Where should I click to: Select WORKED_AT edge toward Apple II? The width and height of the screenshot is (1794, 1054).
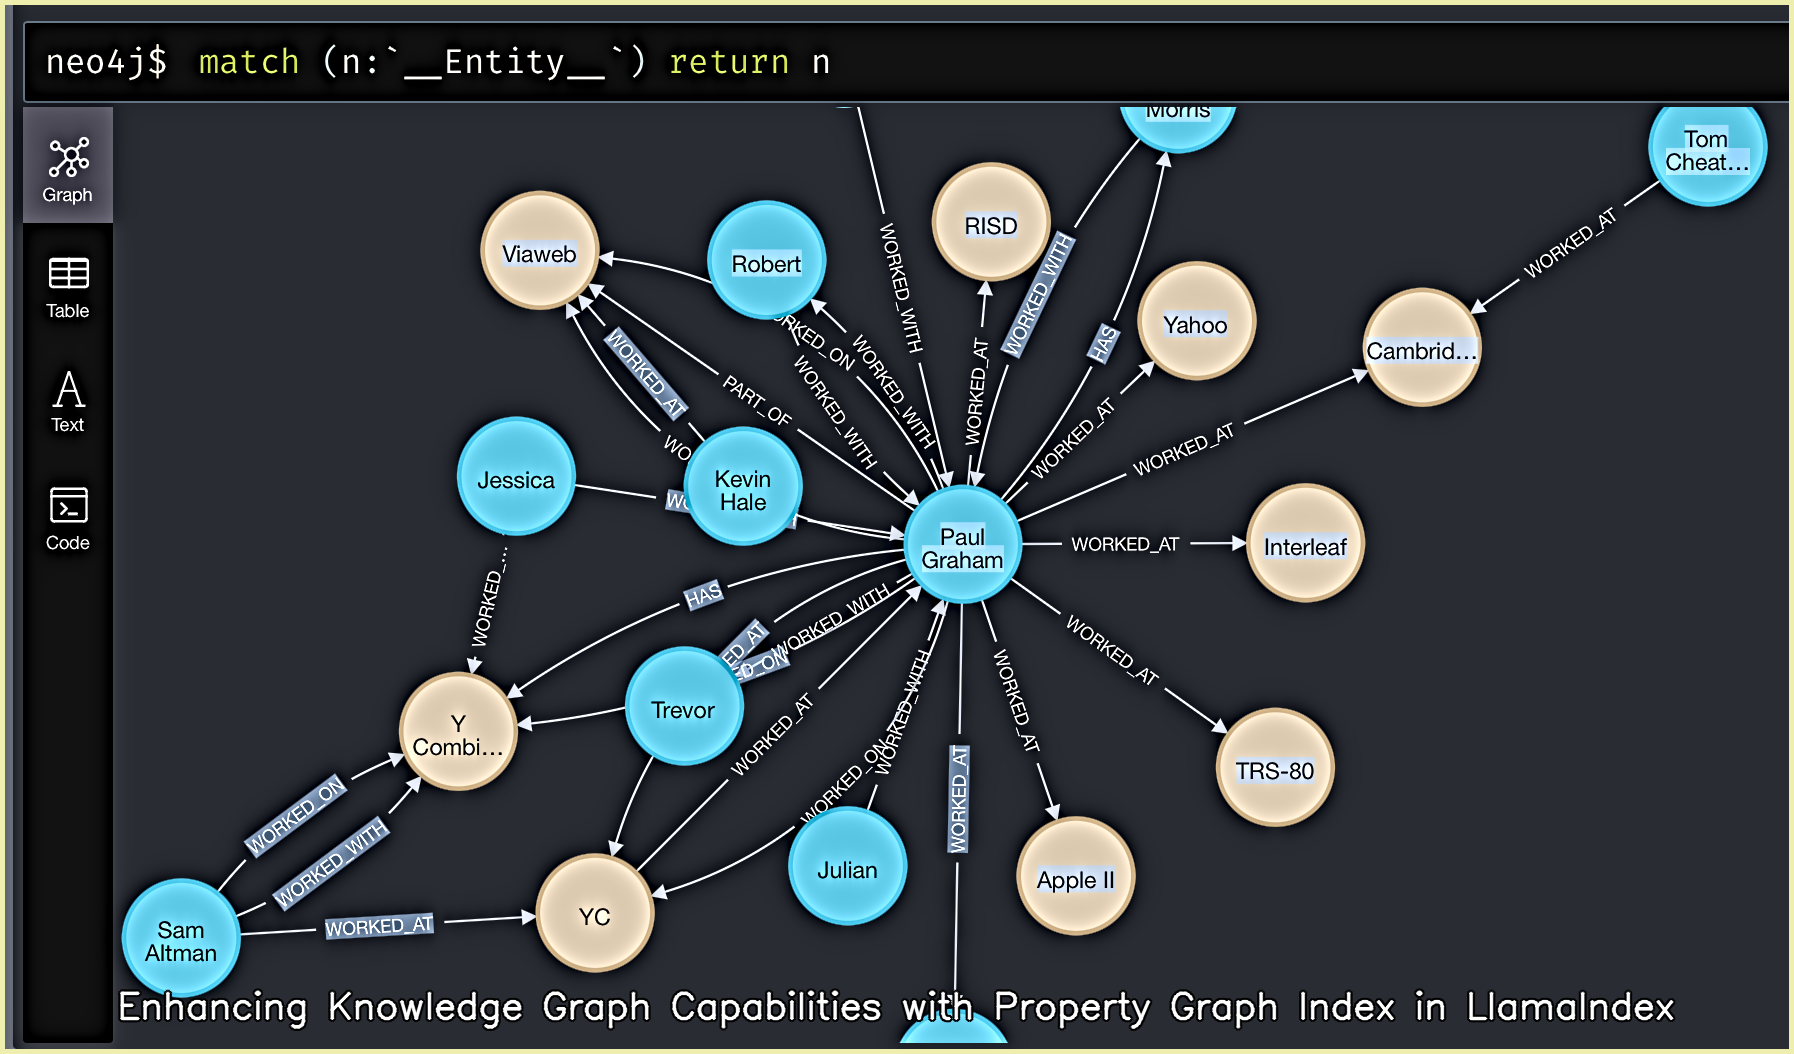[1016, 700]
